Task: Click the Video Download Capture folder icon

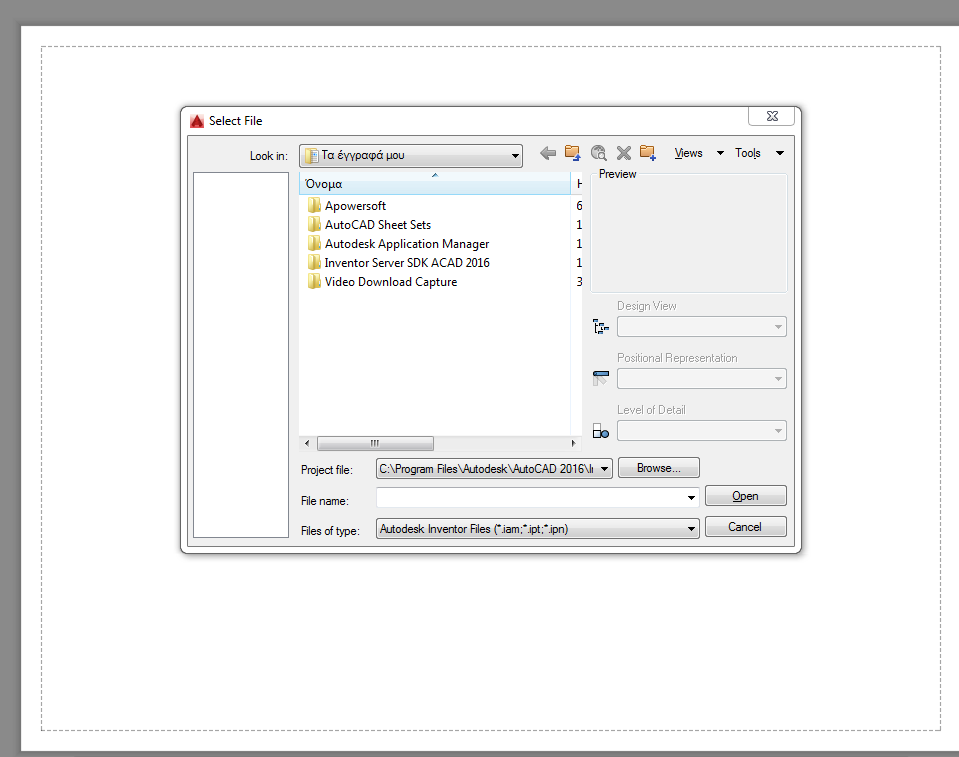Action: pyautogui.click(x=314, y=281)
